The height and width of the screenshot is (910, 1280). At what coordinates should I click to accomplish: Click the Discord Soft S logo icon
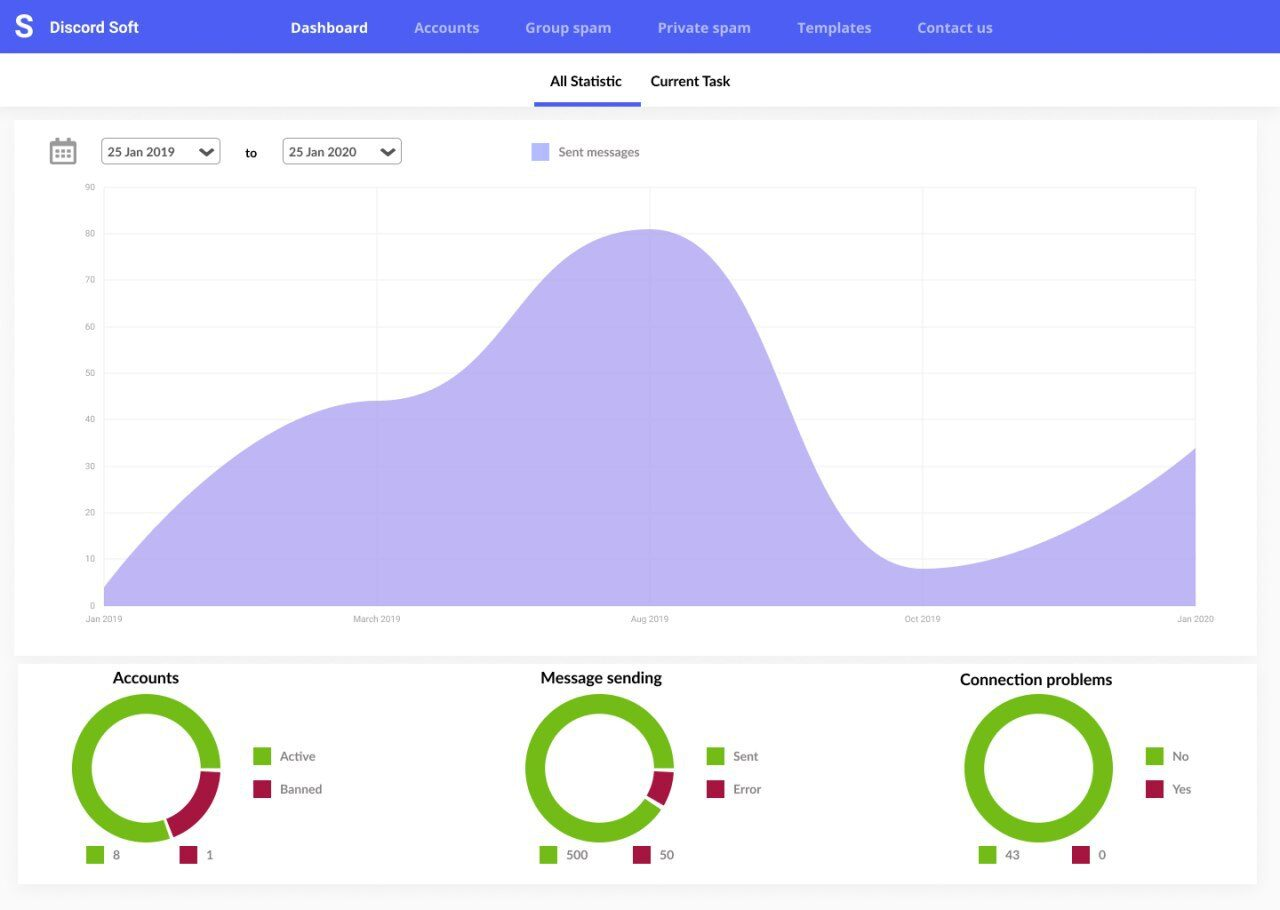24,27
